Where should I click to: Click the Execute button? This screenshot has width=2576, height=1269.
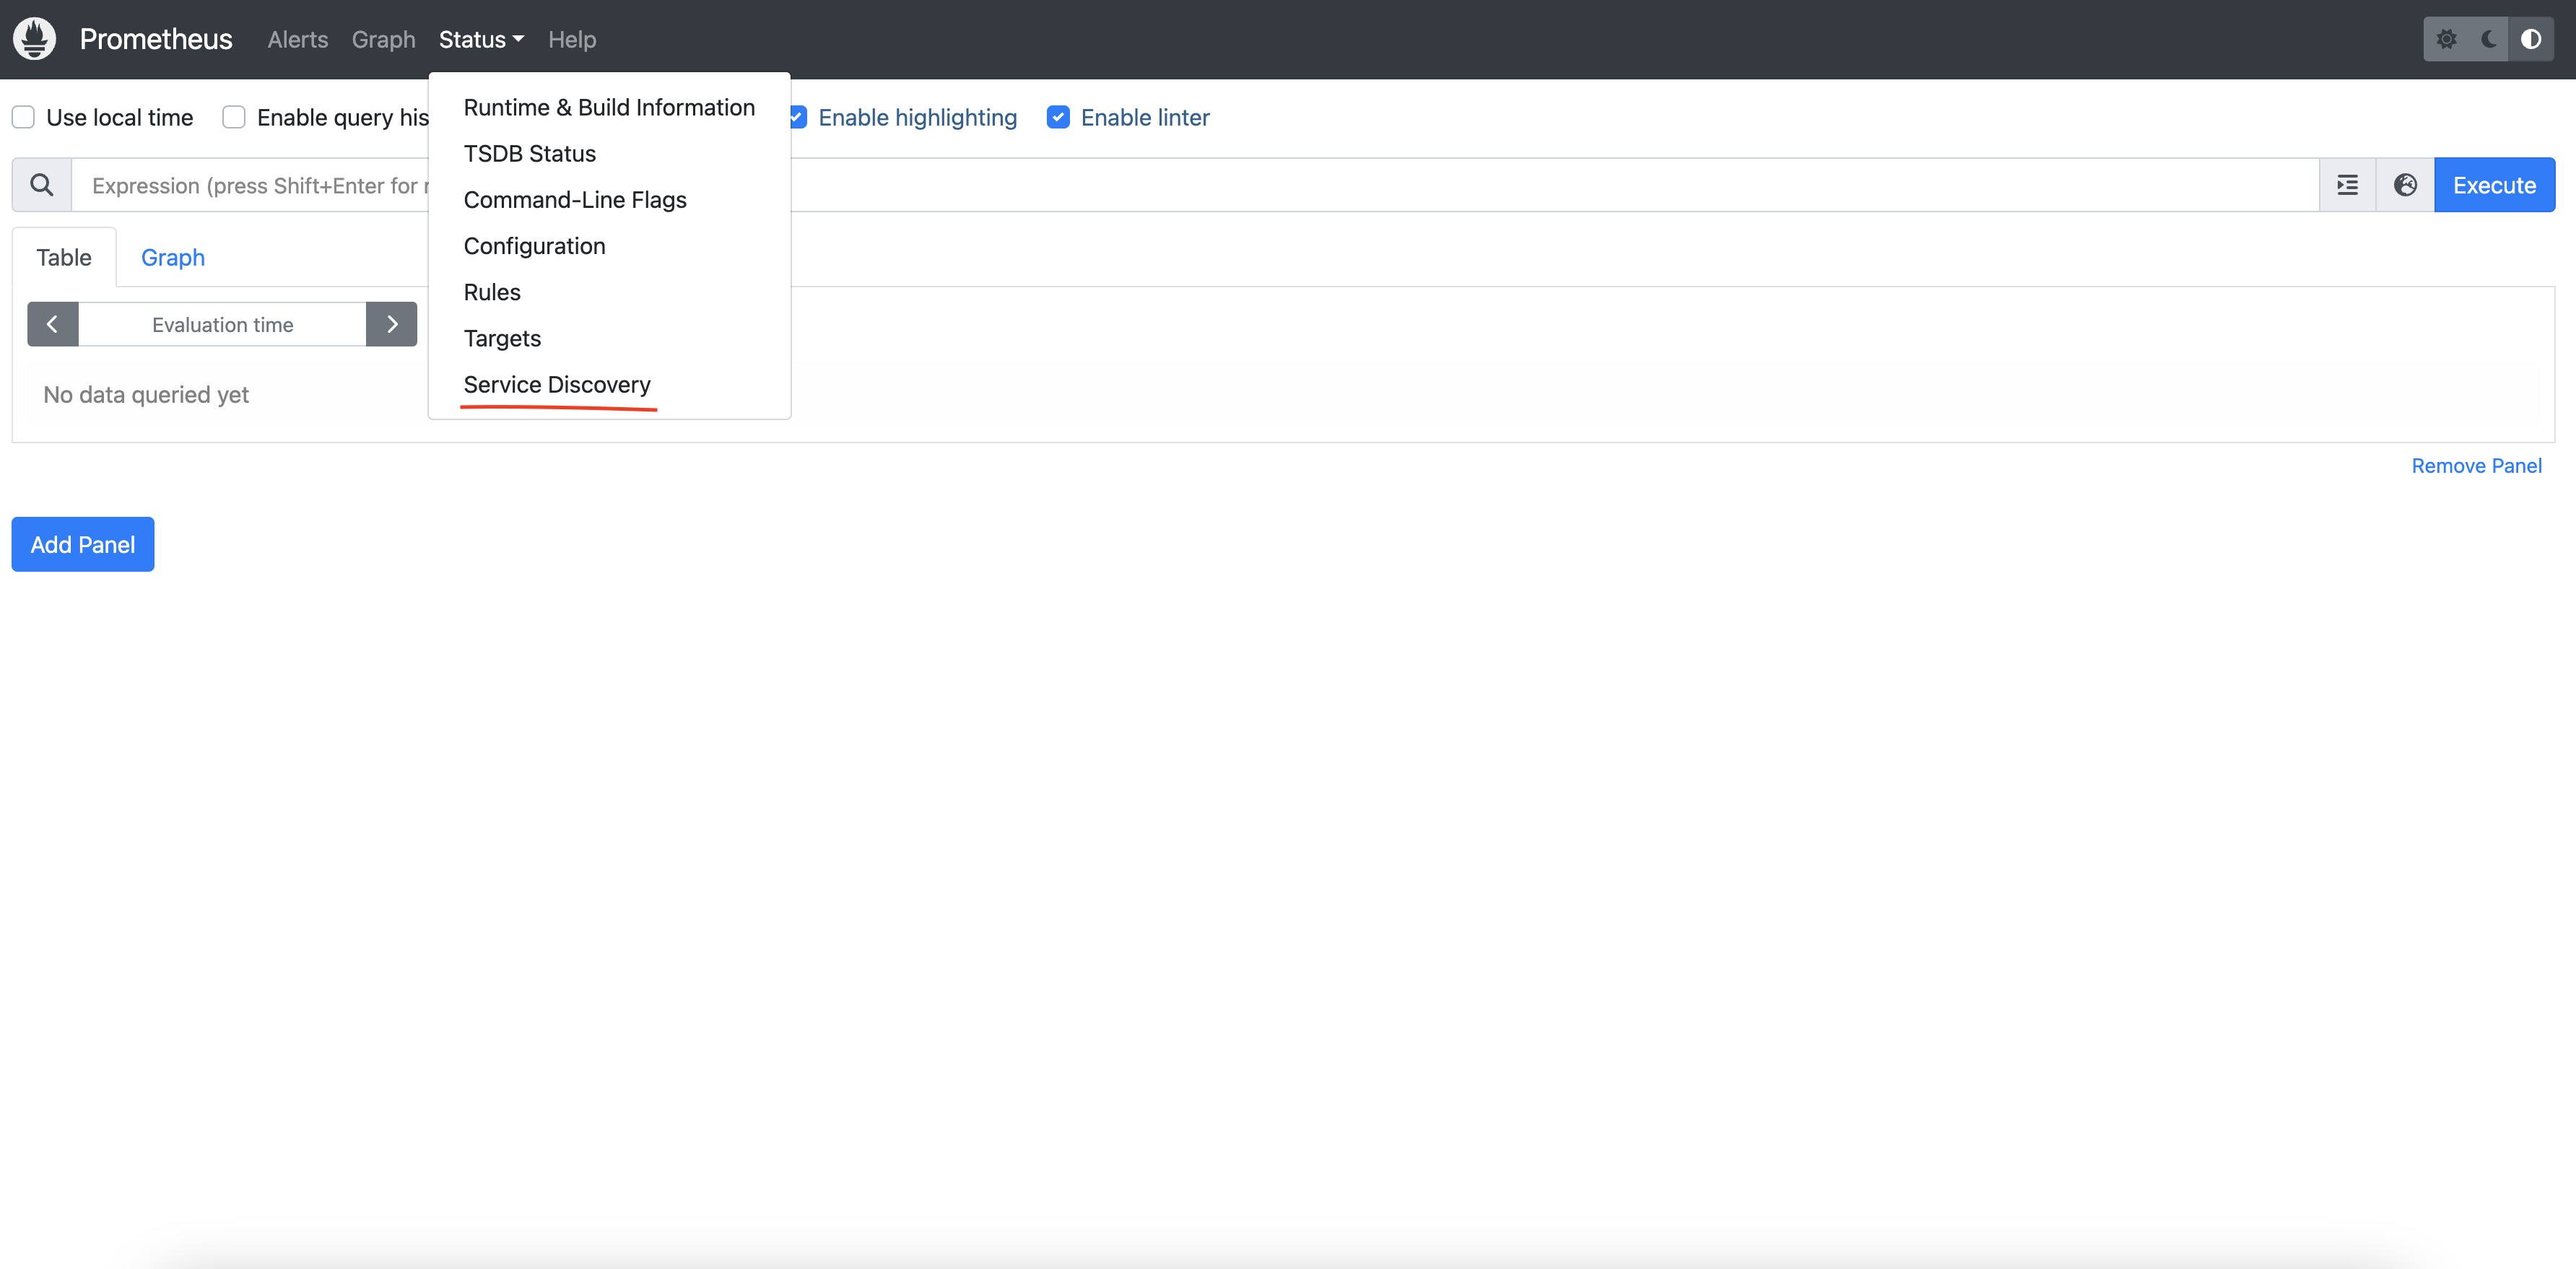(x=2494, y=184)
